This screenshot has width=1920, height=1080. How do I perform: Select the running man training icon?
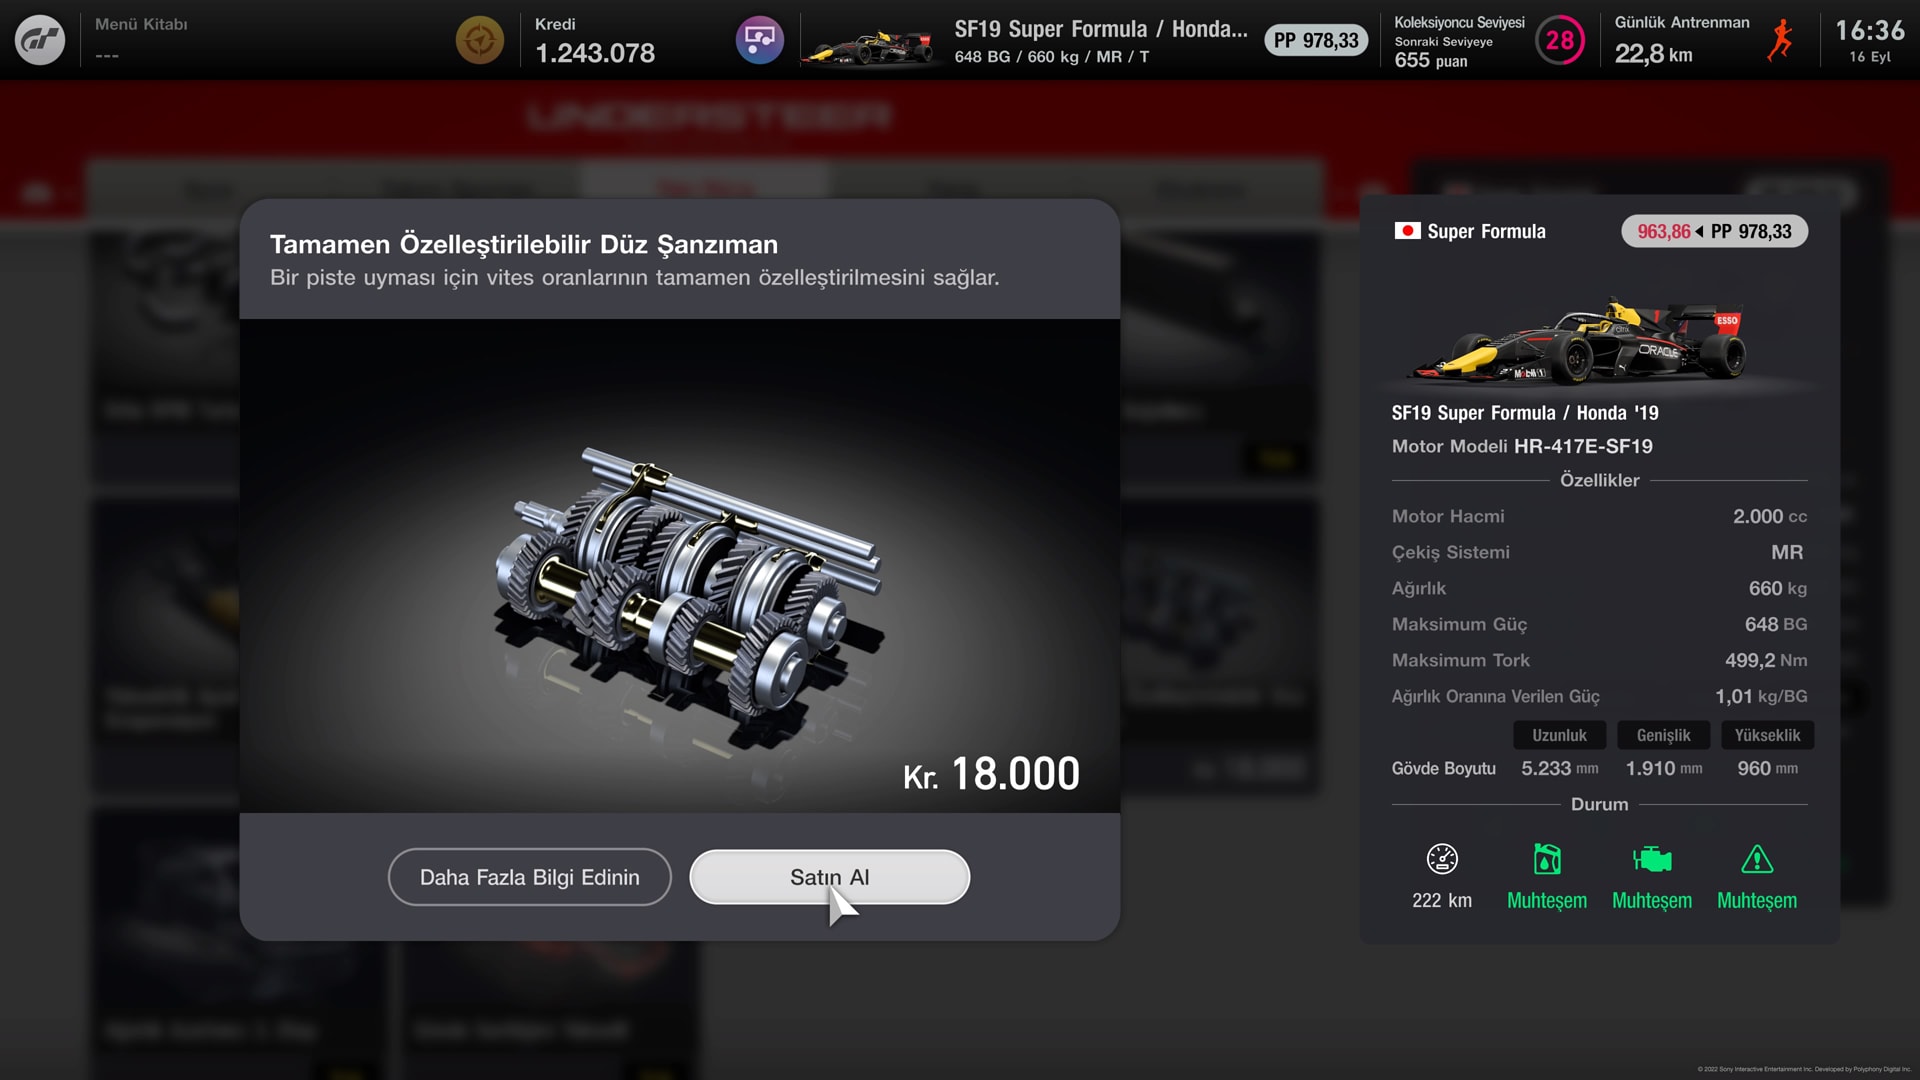[1781, 40]
